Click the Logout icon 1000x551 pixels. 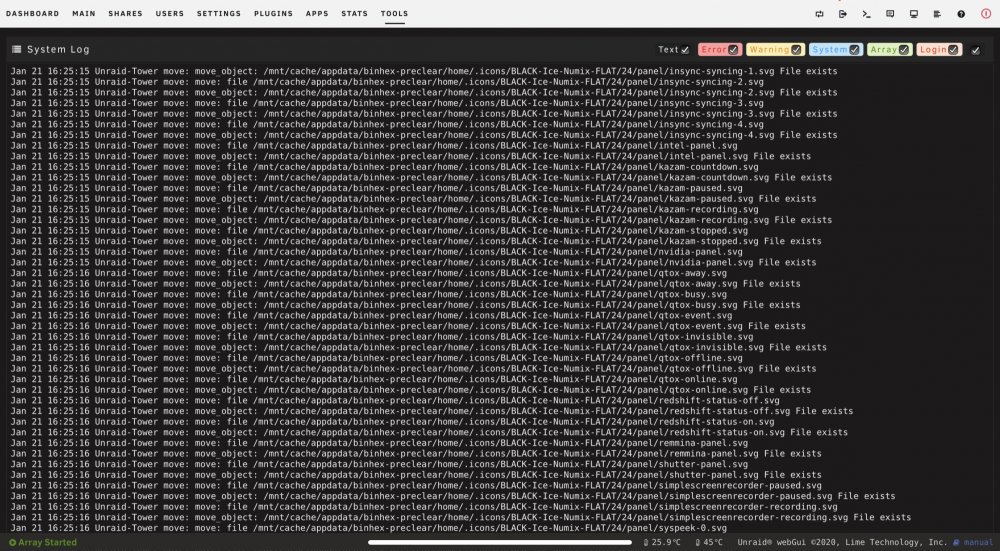click(x=843, y=14)
